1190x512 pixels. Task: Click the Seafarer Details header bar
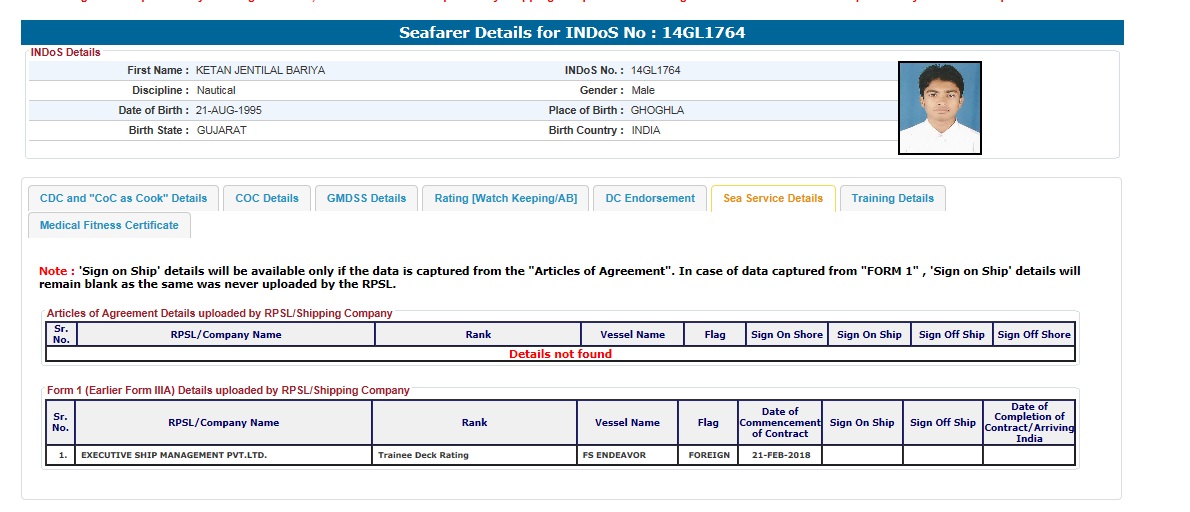point(572,33)
